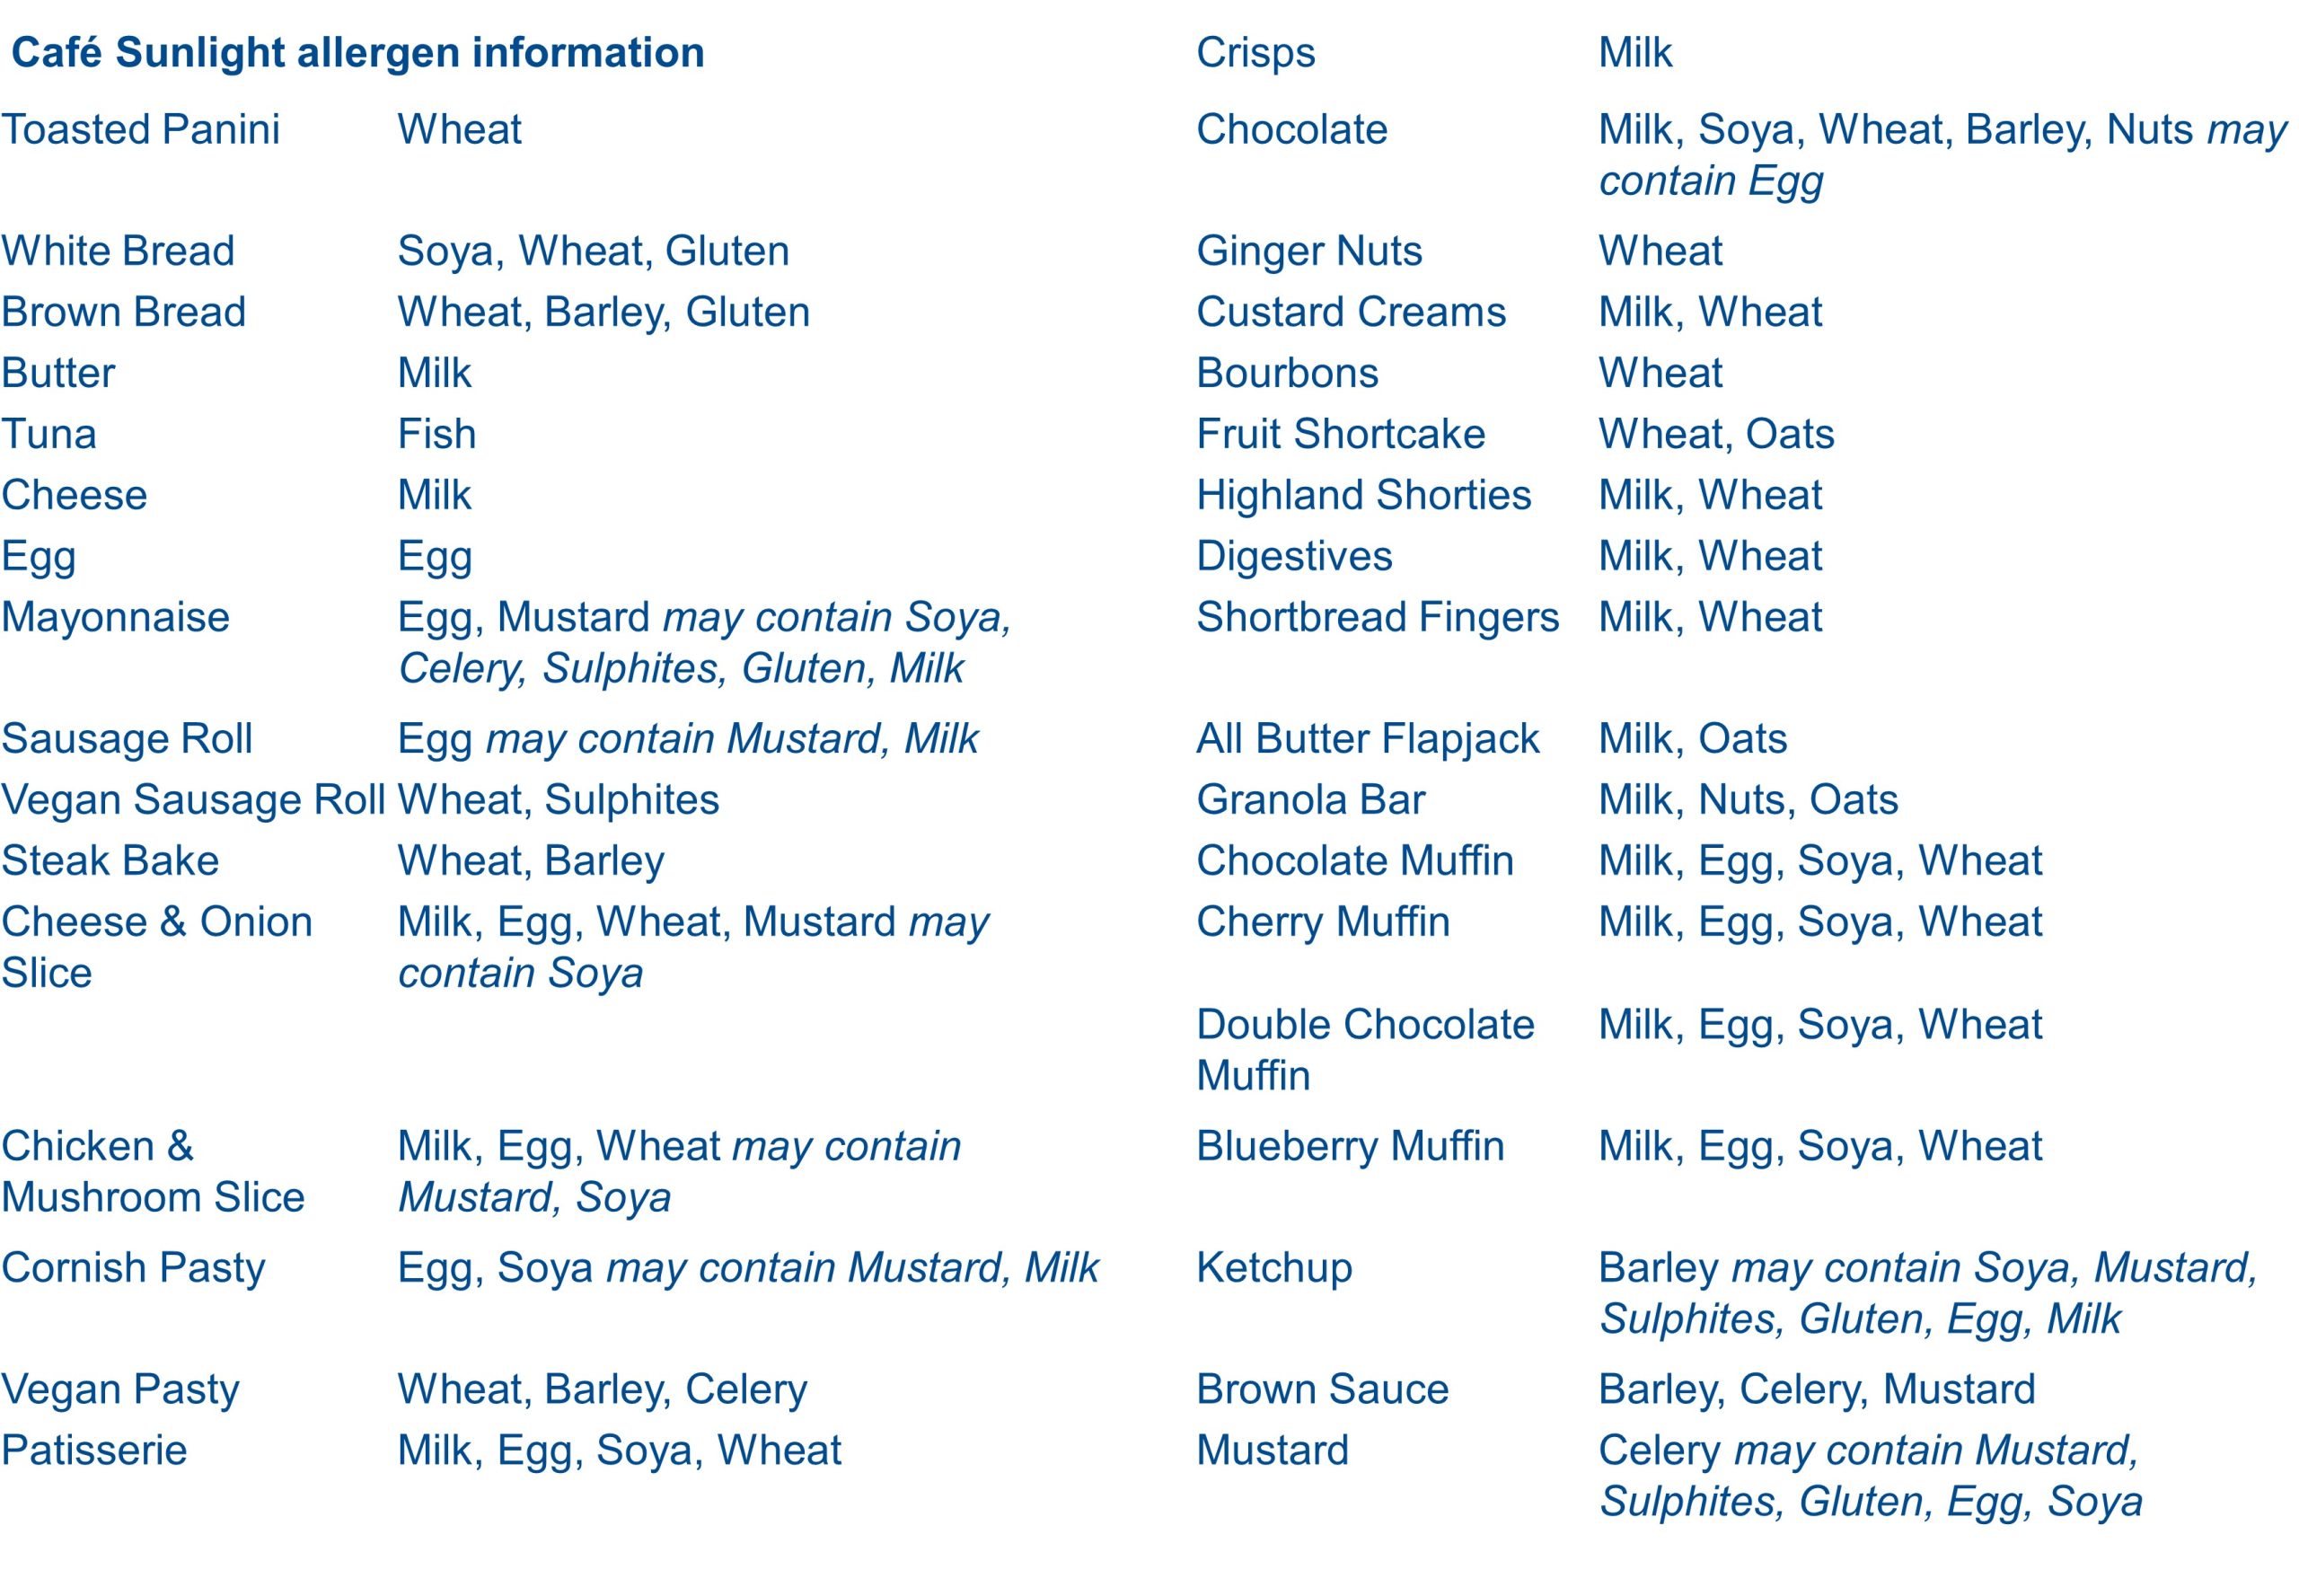
Task: Select the Brown Sauce row label
Action: pyautogui.click(x=1322, y=1390)
